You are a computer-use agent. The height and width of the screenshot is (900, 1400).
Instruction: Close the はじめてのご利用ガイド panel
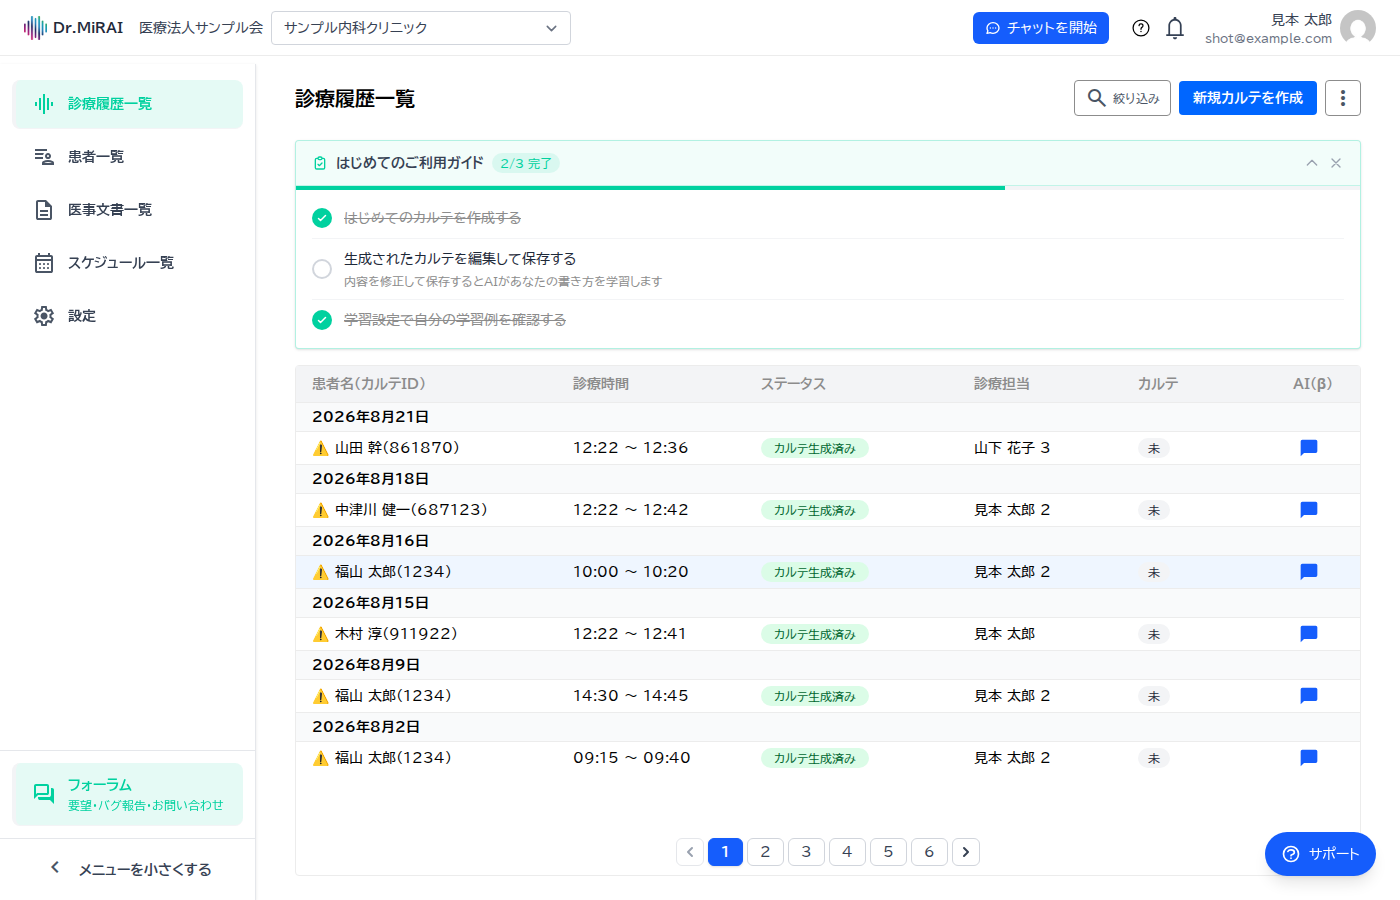click(x=1336, y=163)
